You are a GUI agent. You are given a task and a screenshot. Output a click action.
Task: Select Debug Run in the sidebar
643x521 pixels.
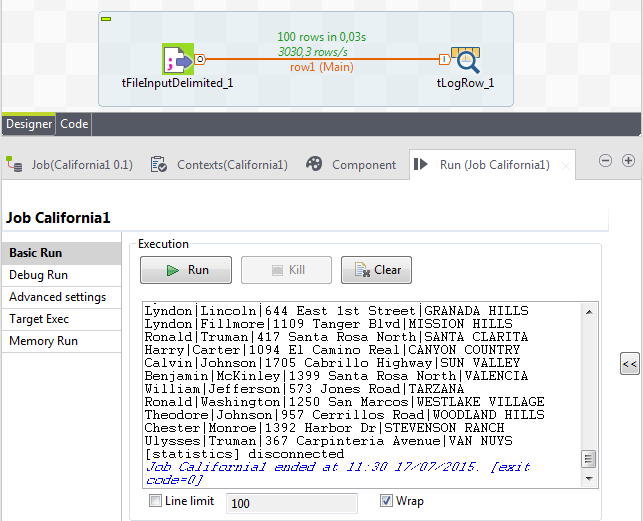(x=62, y=275)
